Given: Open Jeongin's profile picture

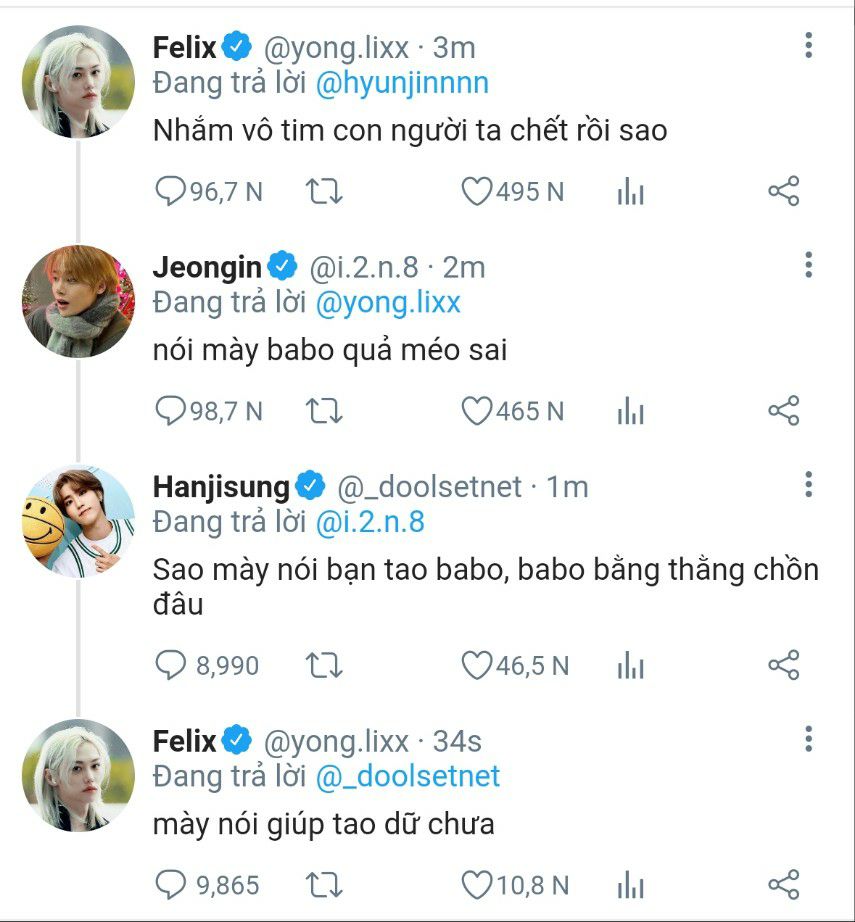Looking at the screenshot, I should (x=78, y=301).
